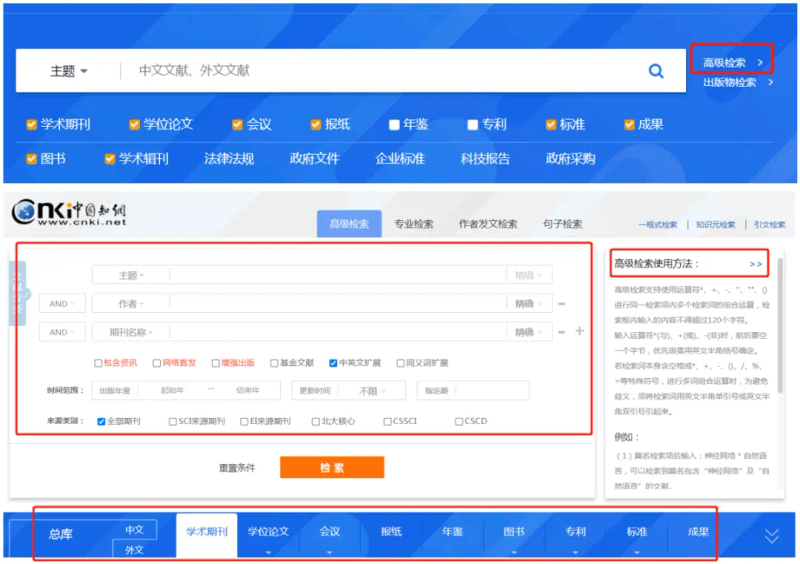Open 引文检索 link
The height and width of the screenshot is (564, 800).
[x=769, y=225]
